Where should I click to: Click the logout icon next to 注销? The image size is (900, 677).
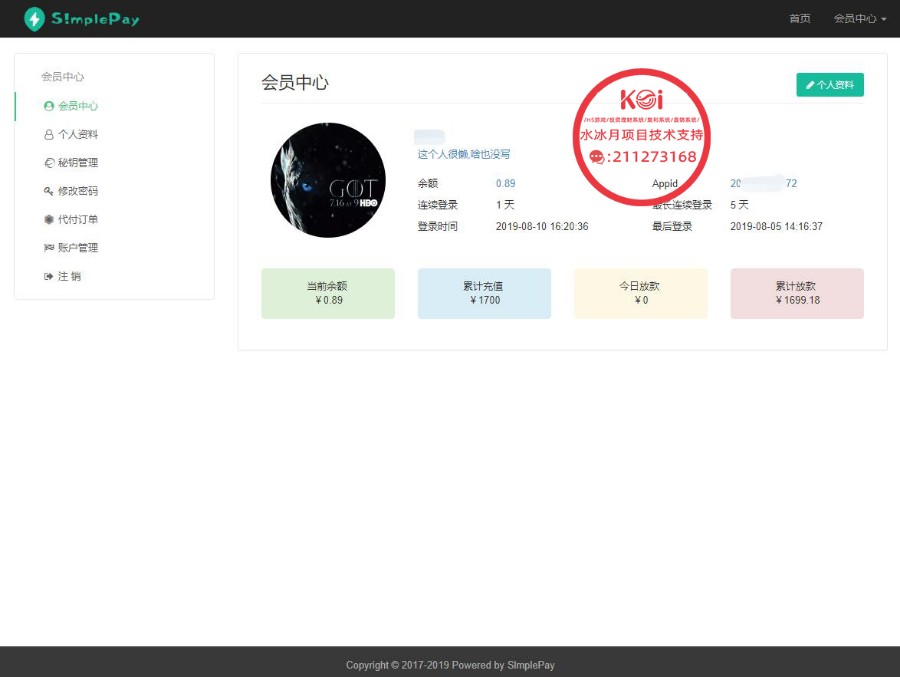50,276
